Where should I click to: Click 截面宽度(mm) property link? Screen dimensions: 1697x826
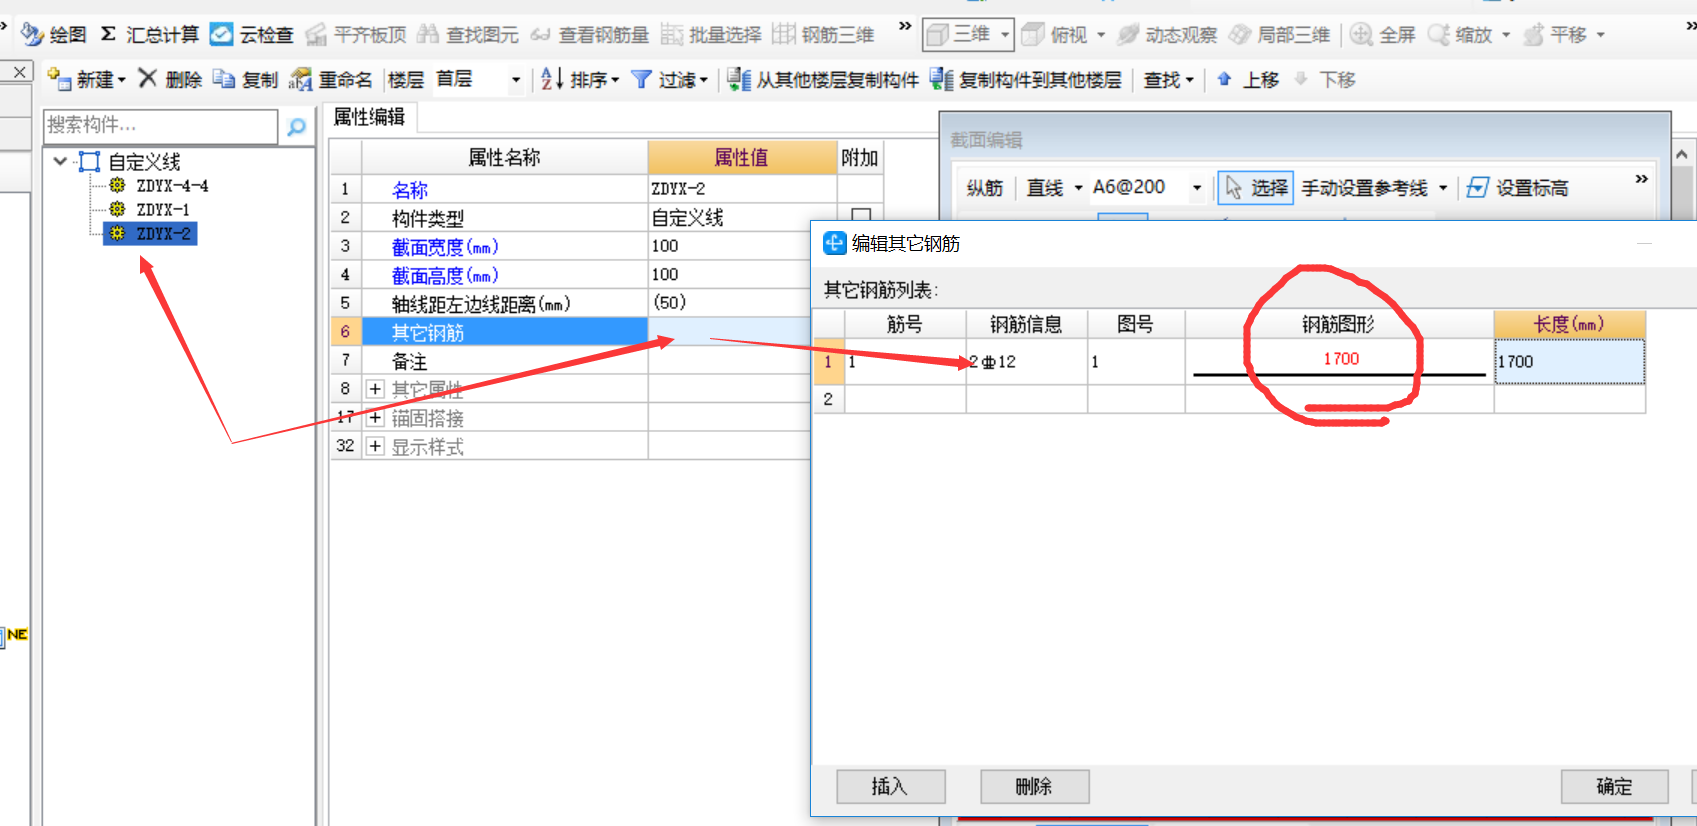[445, 247]
